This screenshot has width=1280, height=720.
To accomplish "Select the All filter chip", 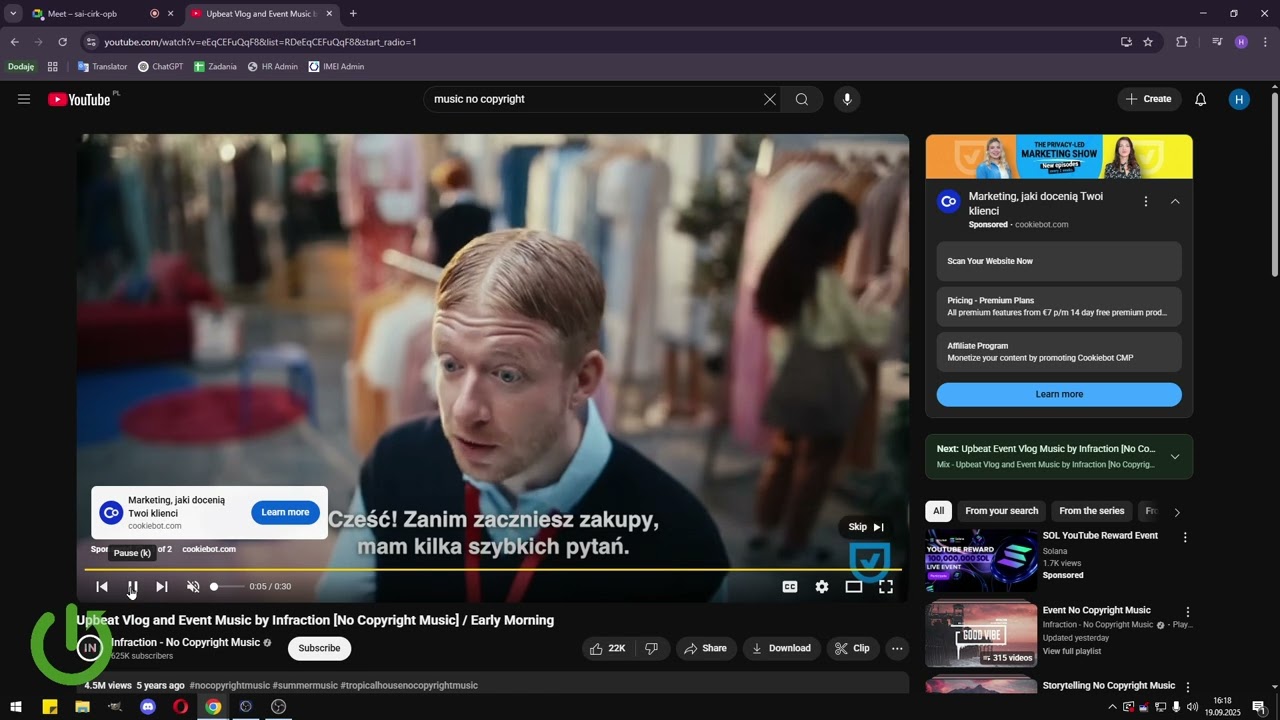I will [x=938, y=511].
